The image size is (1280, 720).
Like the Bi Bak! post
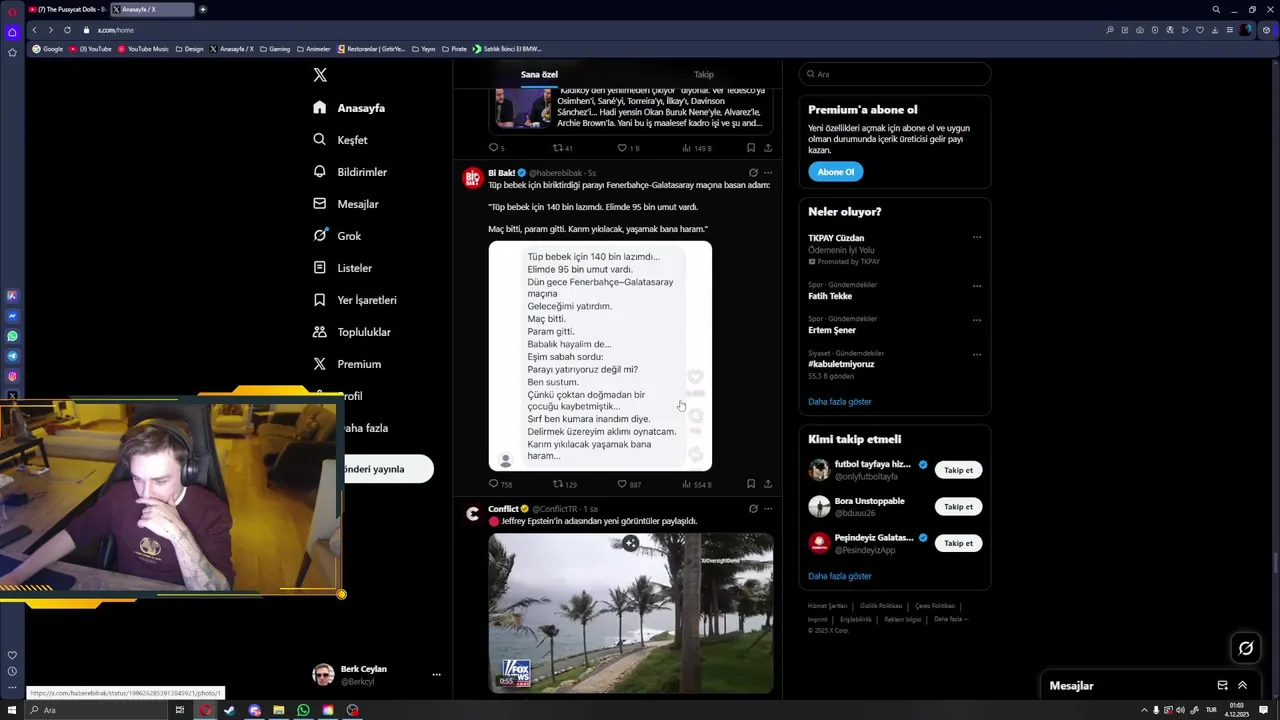(622, 484)
